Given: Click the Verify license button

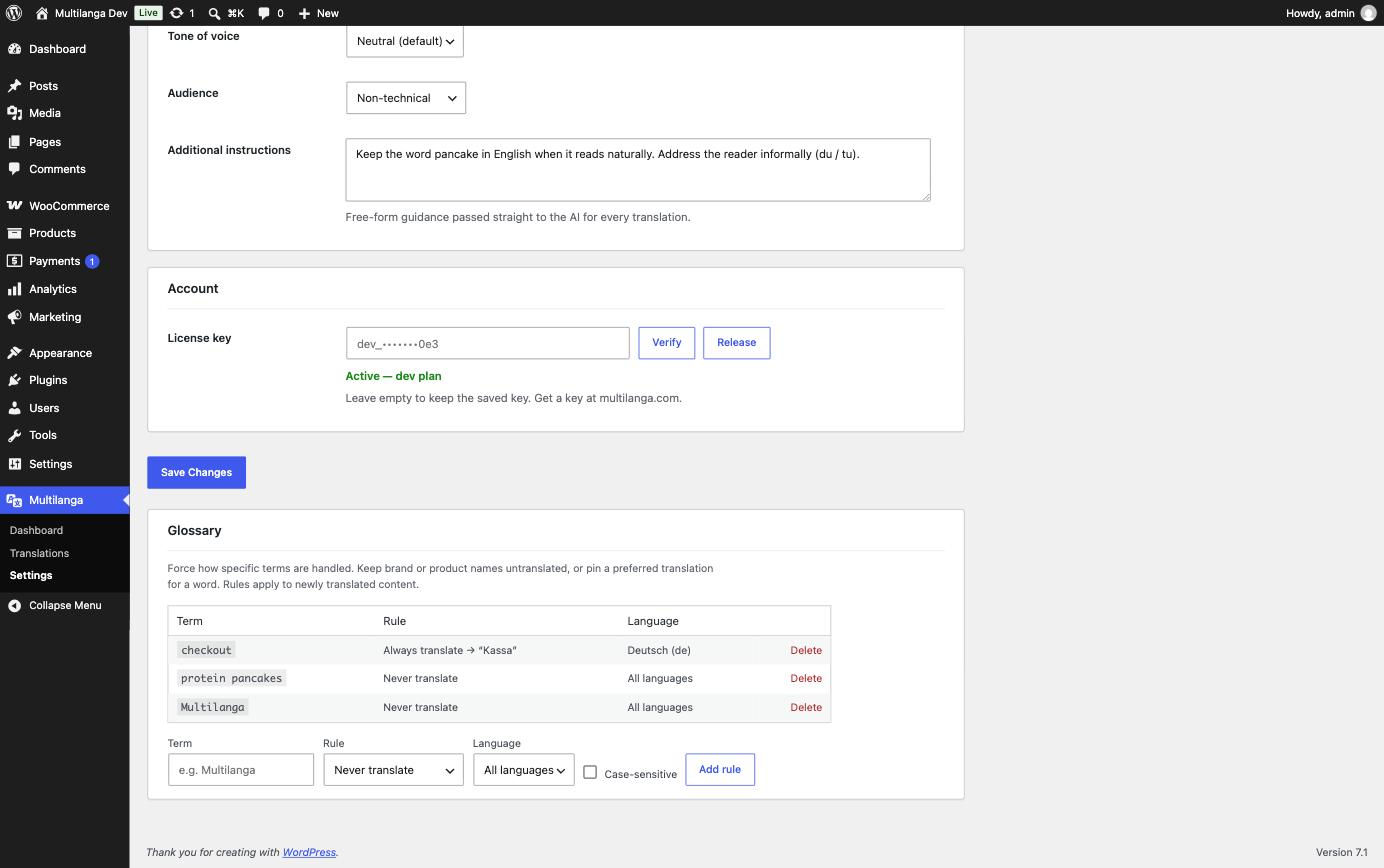Looking at the screenshot, I should pos(667,342).
